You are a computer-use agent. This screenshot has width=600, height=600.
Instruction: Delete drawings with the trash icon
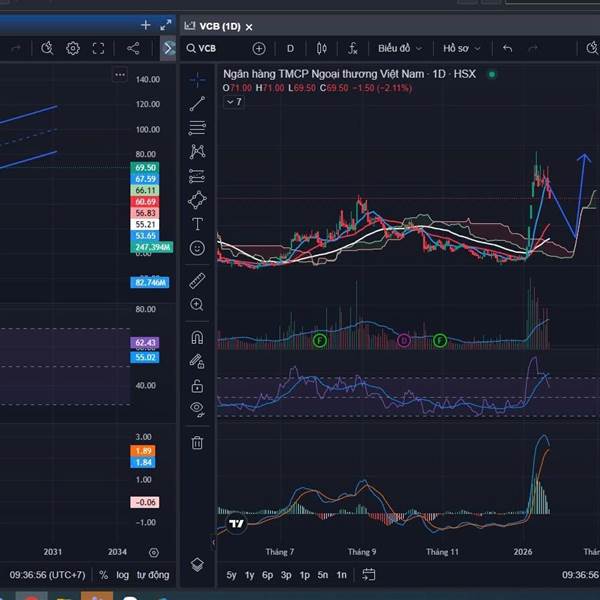point(197,442)
